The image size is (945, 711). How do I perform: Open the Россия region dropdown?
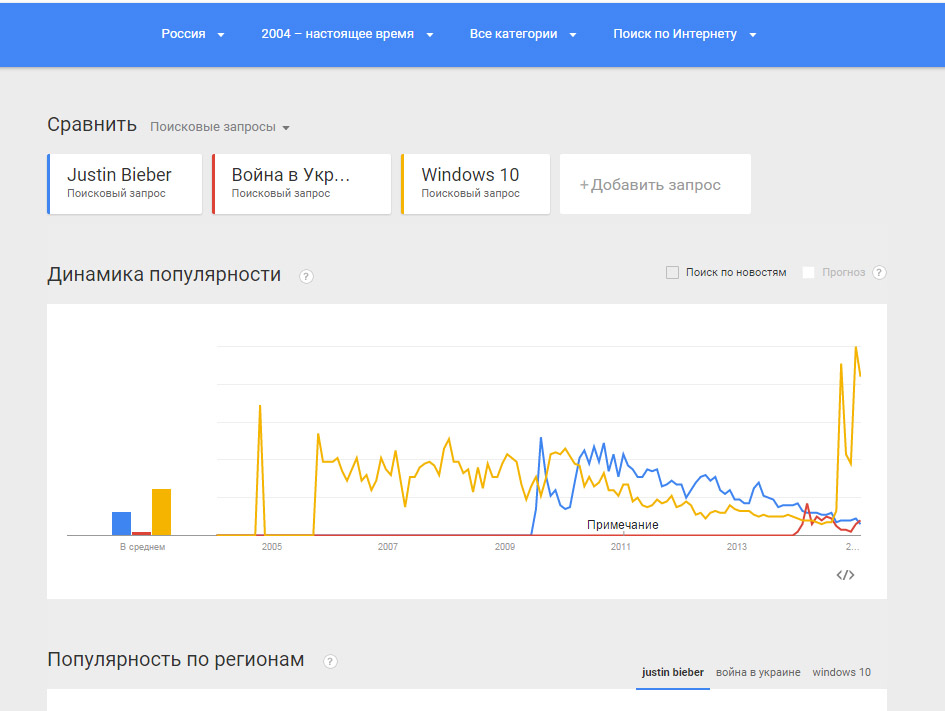click(193, 34)
